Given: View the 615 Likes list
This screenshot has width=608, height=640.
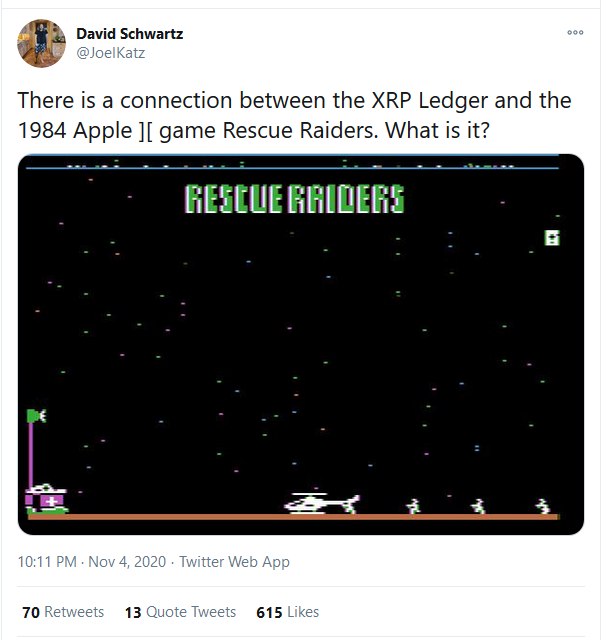Looking at the screenshot, I should click(x=288, y=612).
